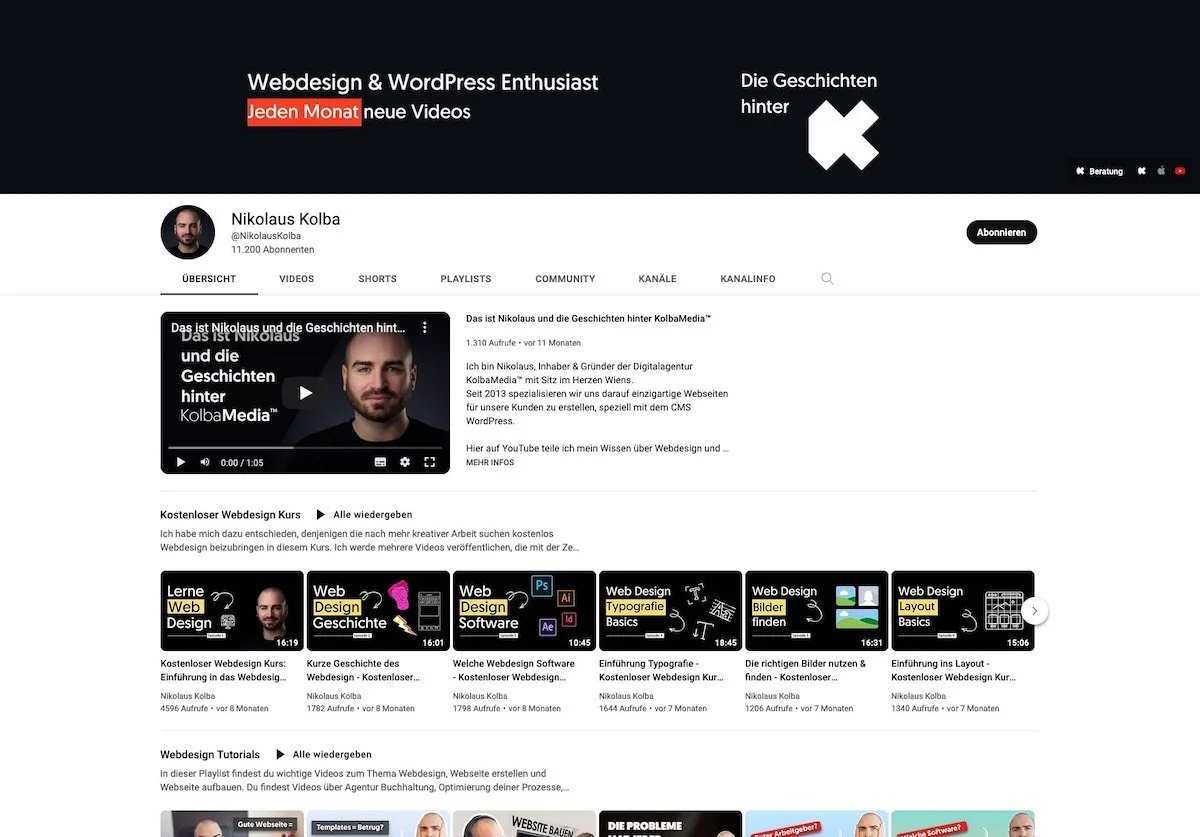Image resolution: width=1200 pixels, height=837 pixels.
Task: Click the play icon in video controls
Action: 181,462
